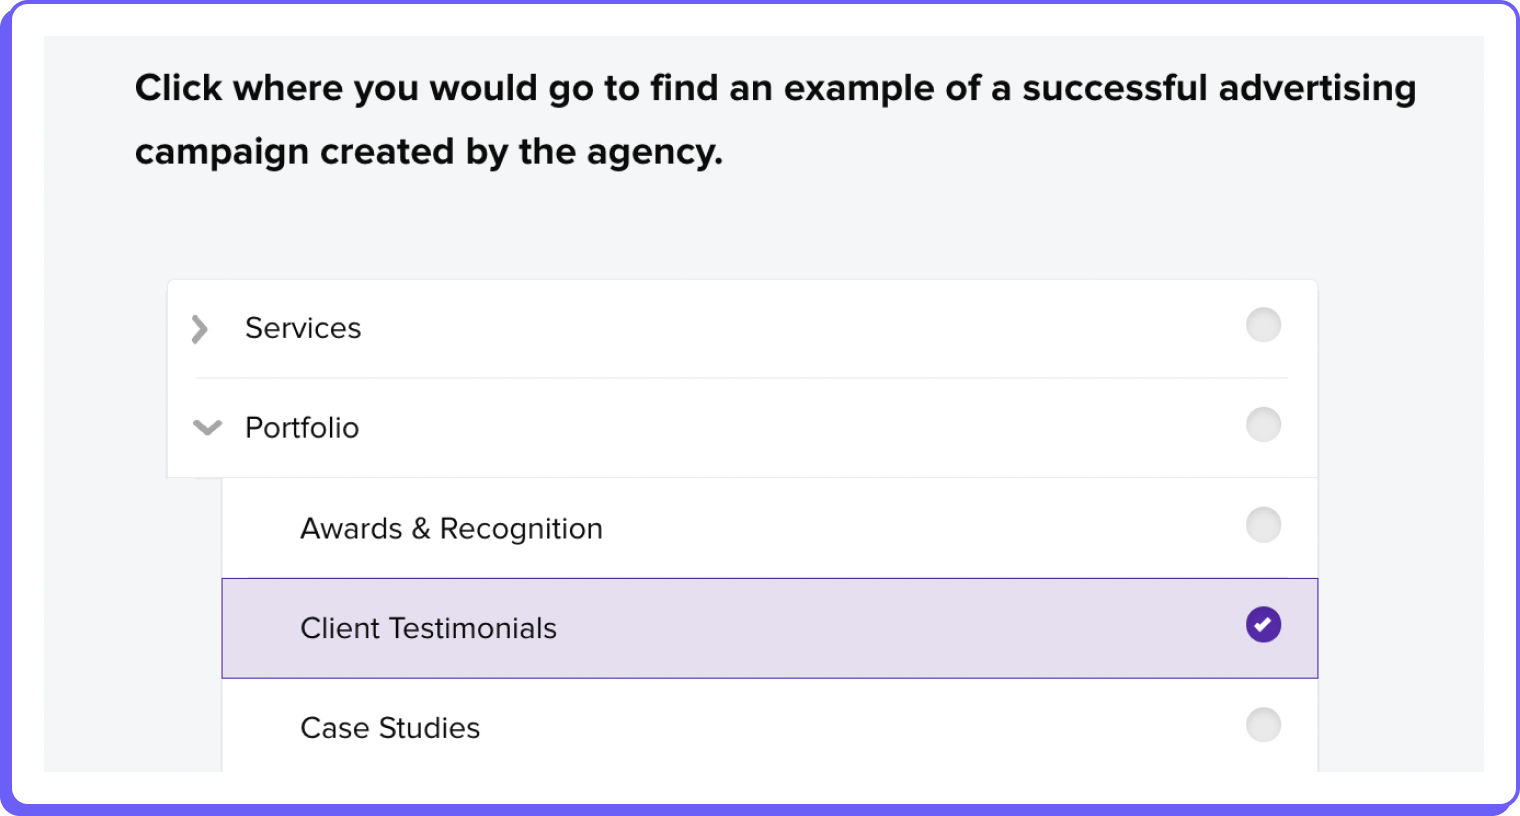Image resolution: width=1520 pixels, height=816 pixels.
Task: Select the Case Studies radio button
Action: (1263, 725)
